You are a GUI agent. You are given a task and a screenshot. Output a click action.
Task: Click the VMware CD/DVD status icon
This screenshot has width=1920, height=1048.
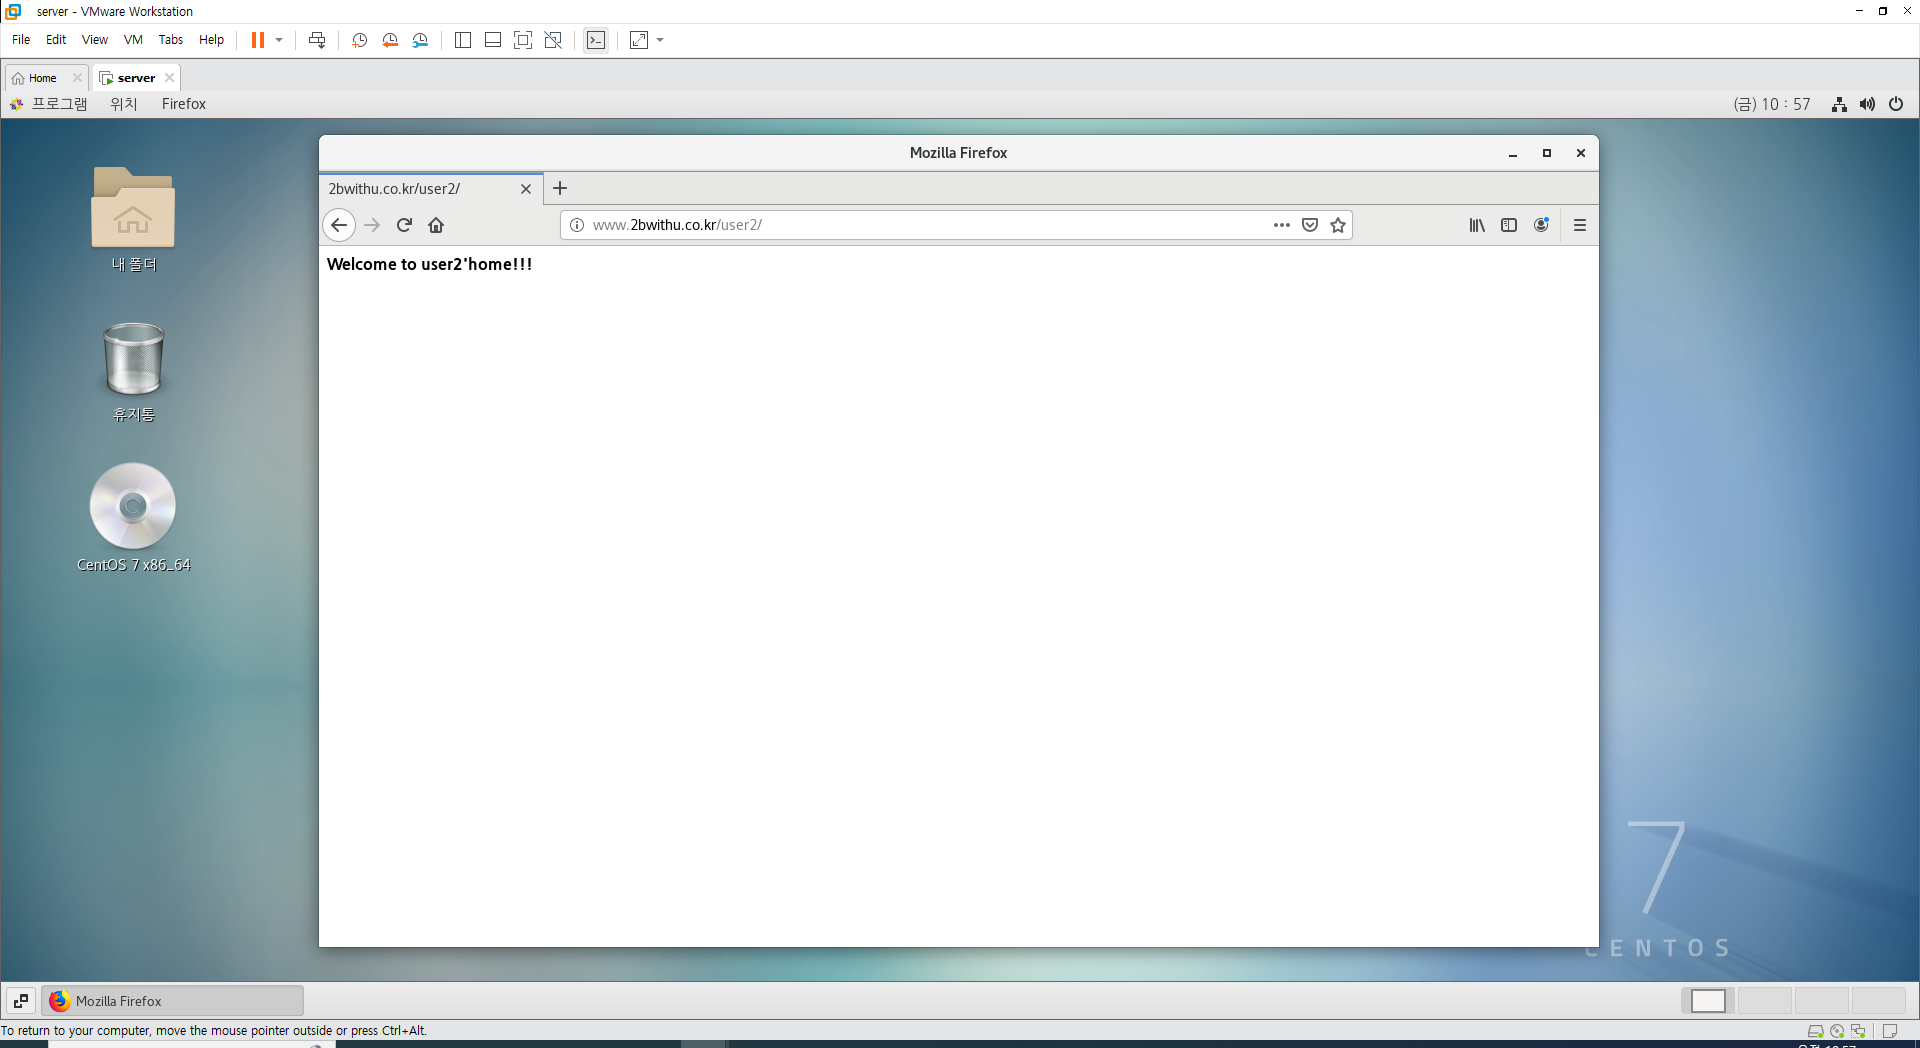click(1837, 1031)
